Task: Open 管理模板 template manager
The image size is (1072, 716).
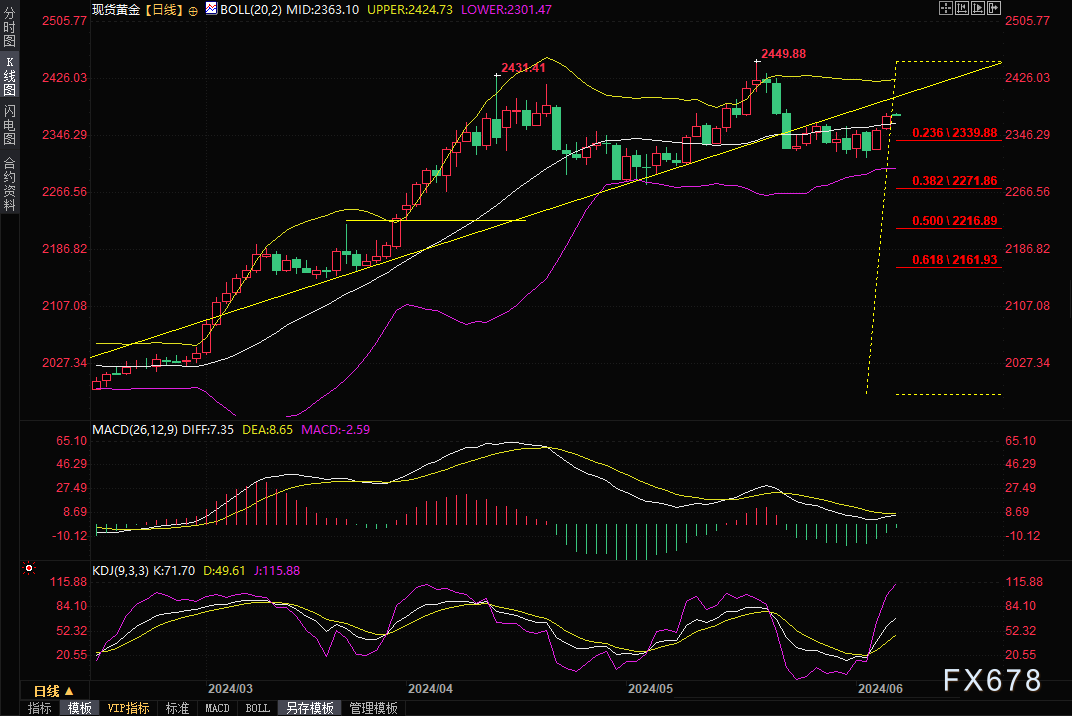Action: [x=373, y=708]
